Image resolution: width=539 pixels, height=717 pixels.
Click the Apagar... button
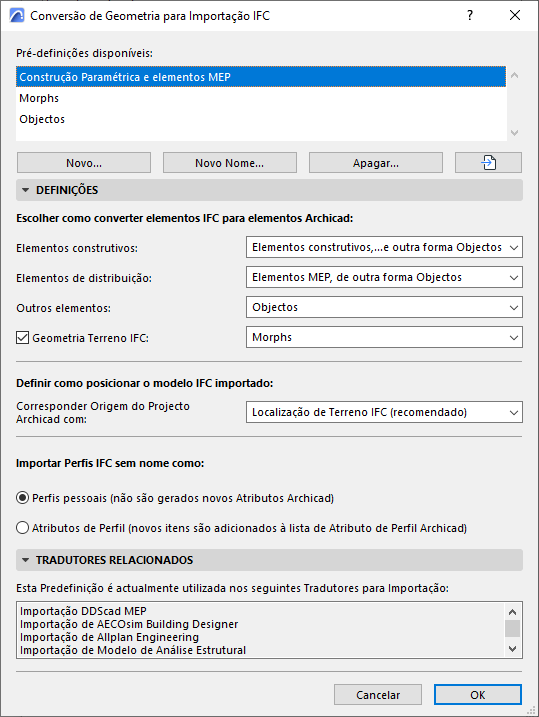click(x=376, y=163)
